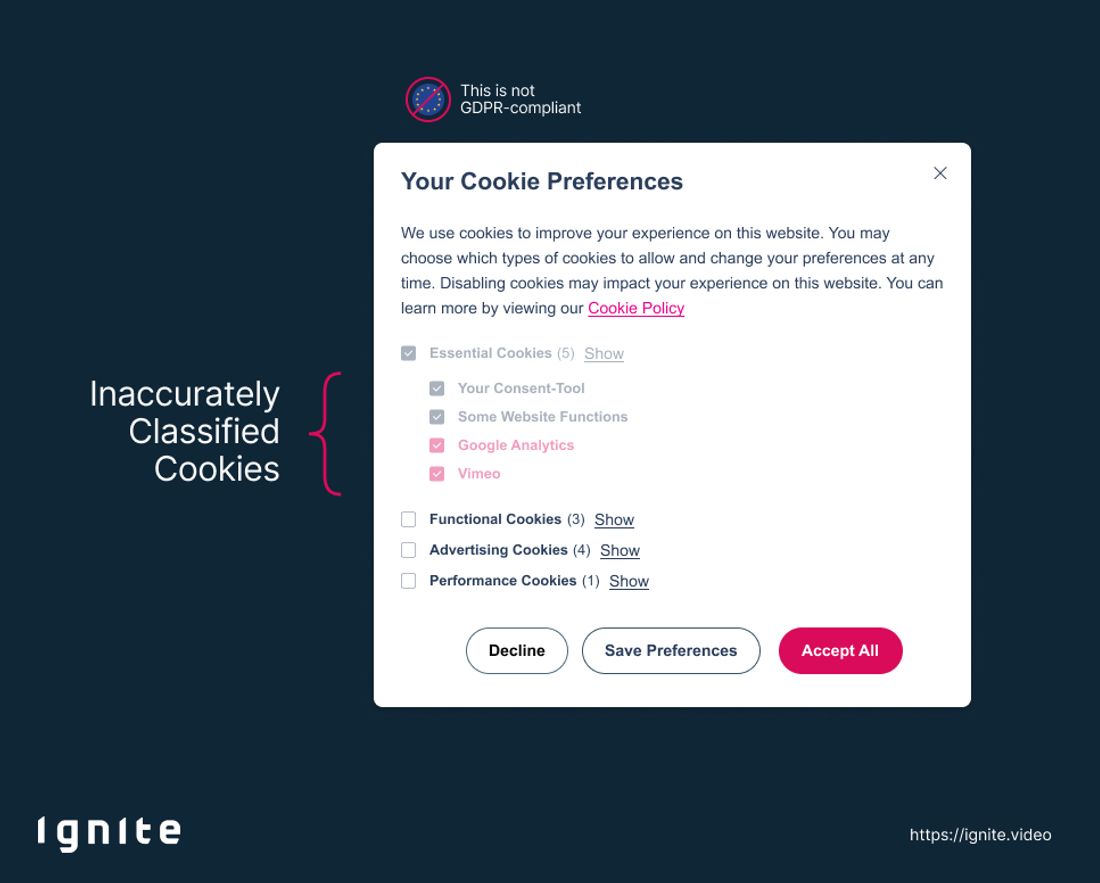1100x883 pixels.
Task: Show the Essential Cookies list
Action: (603, 353)
